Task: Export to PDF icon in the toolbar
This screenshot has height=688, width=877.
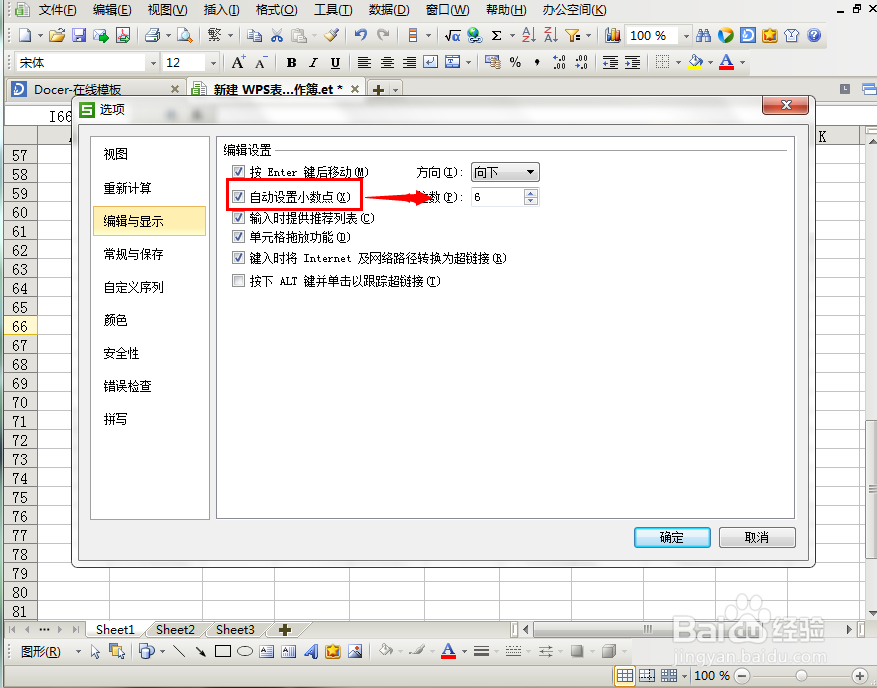Action: click(123, 35)
